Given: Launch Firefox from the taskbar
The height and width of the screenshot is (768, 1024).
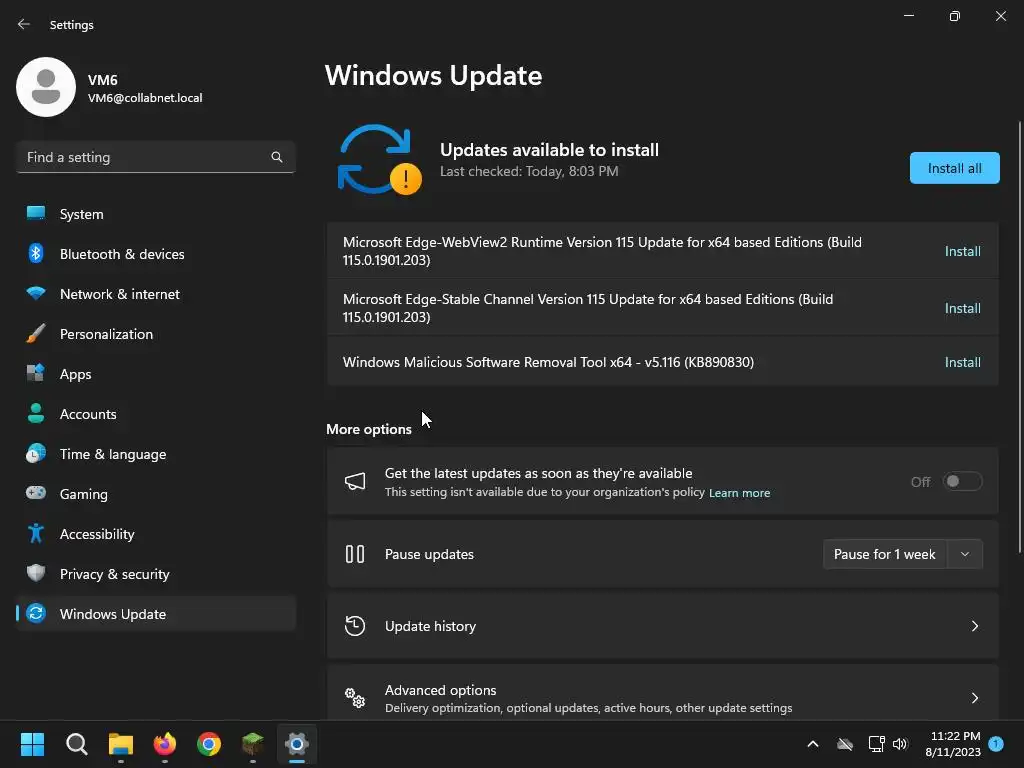Looking at the screenshot, I should pyautogui.click(x=165, y=744).
